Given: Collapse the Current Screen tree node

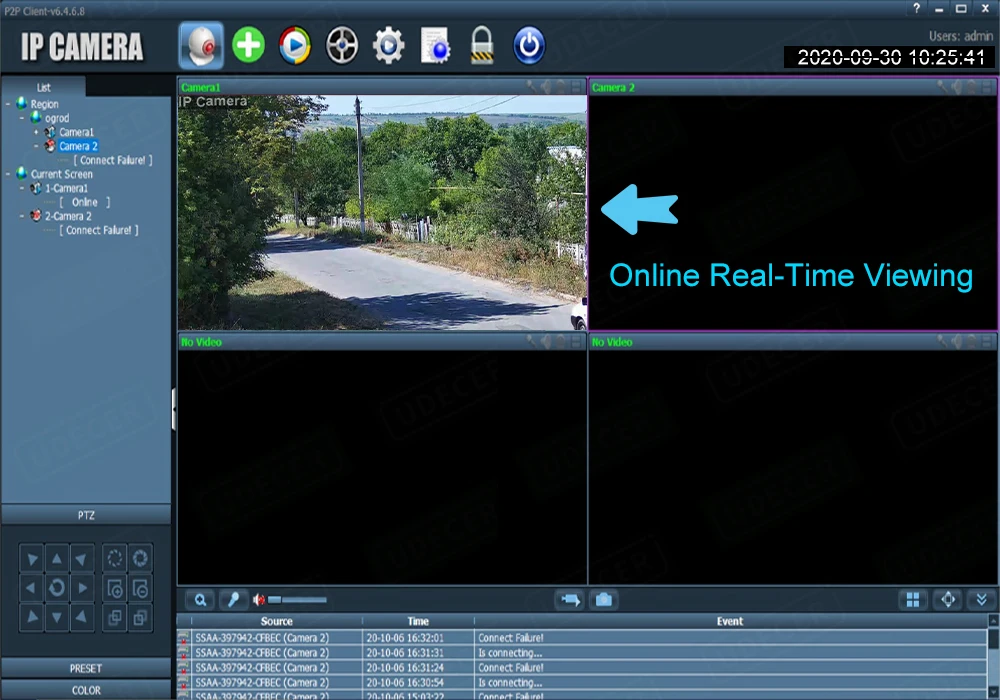Looking at the screenshot, I should [x=8, y=174].
